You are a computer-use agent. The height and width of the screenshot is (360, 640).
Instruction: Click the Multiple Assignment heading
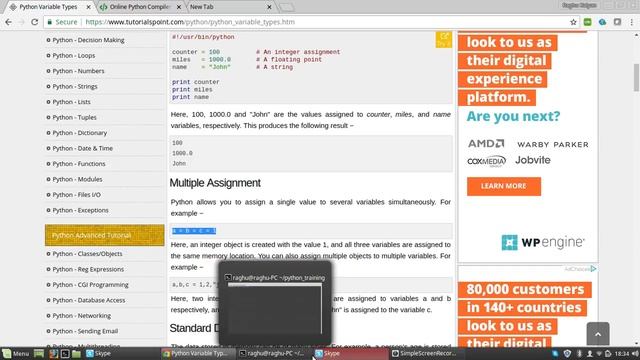(x=215, y=183)
